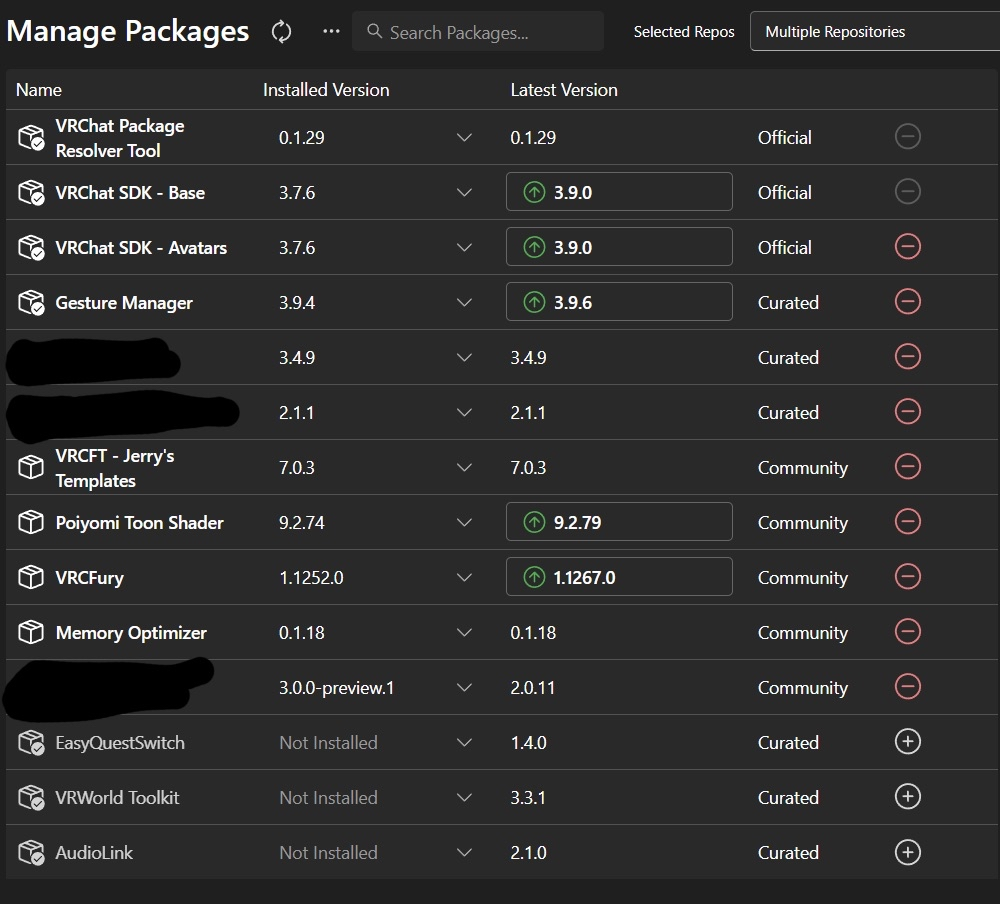Click the refresh packages icon
Screen dimensions: 1000x904
click(x=282, y=32)
